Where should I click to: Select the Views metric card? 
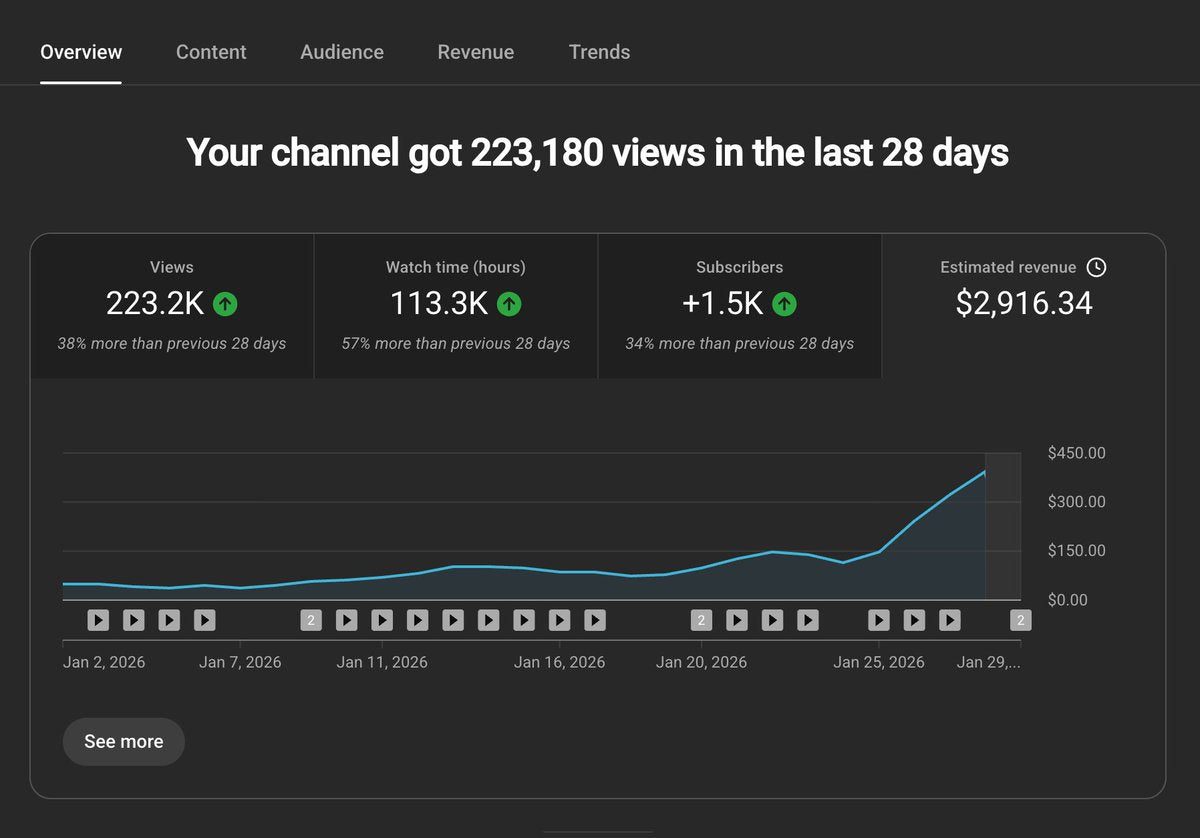coord(171,306)
